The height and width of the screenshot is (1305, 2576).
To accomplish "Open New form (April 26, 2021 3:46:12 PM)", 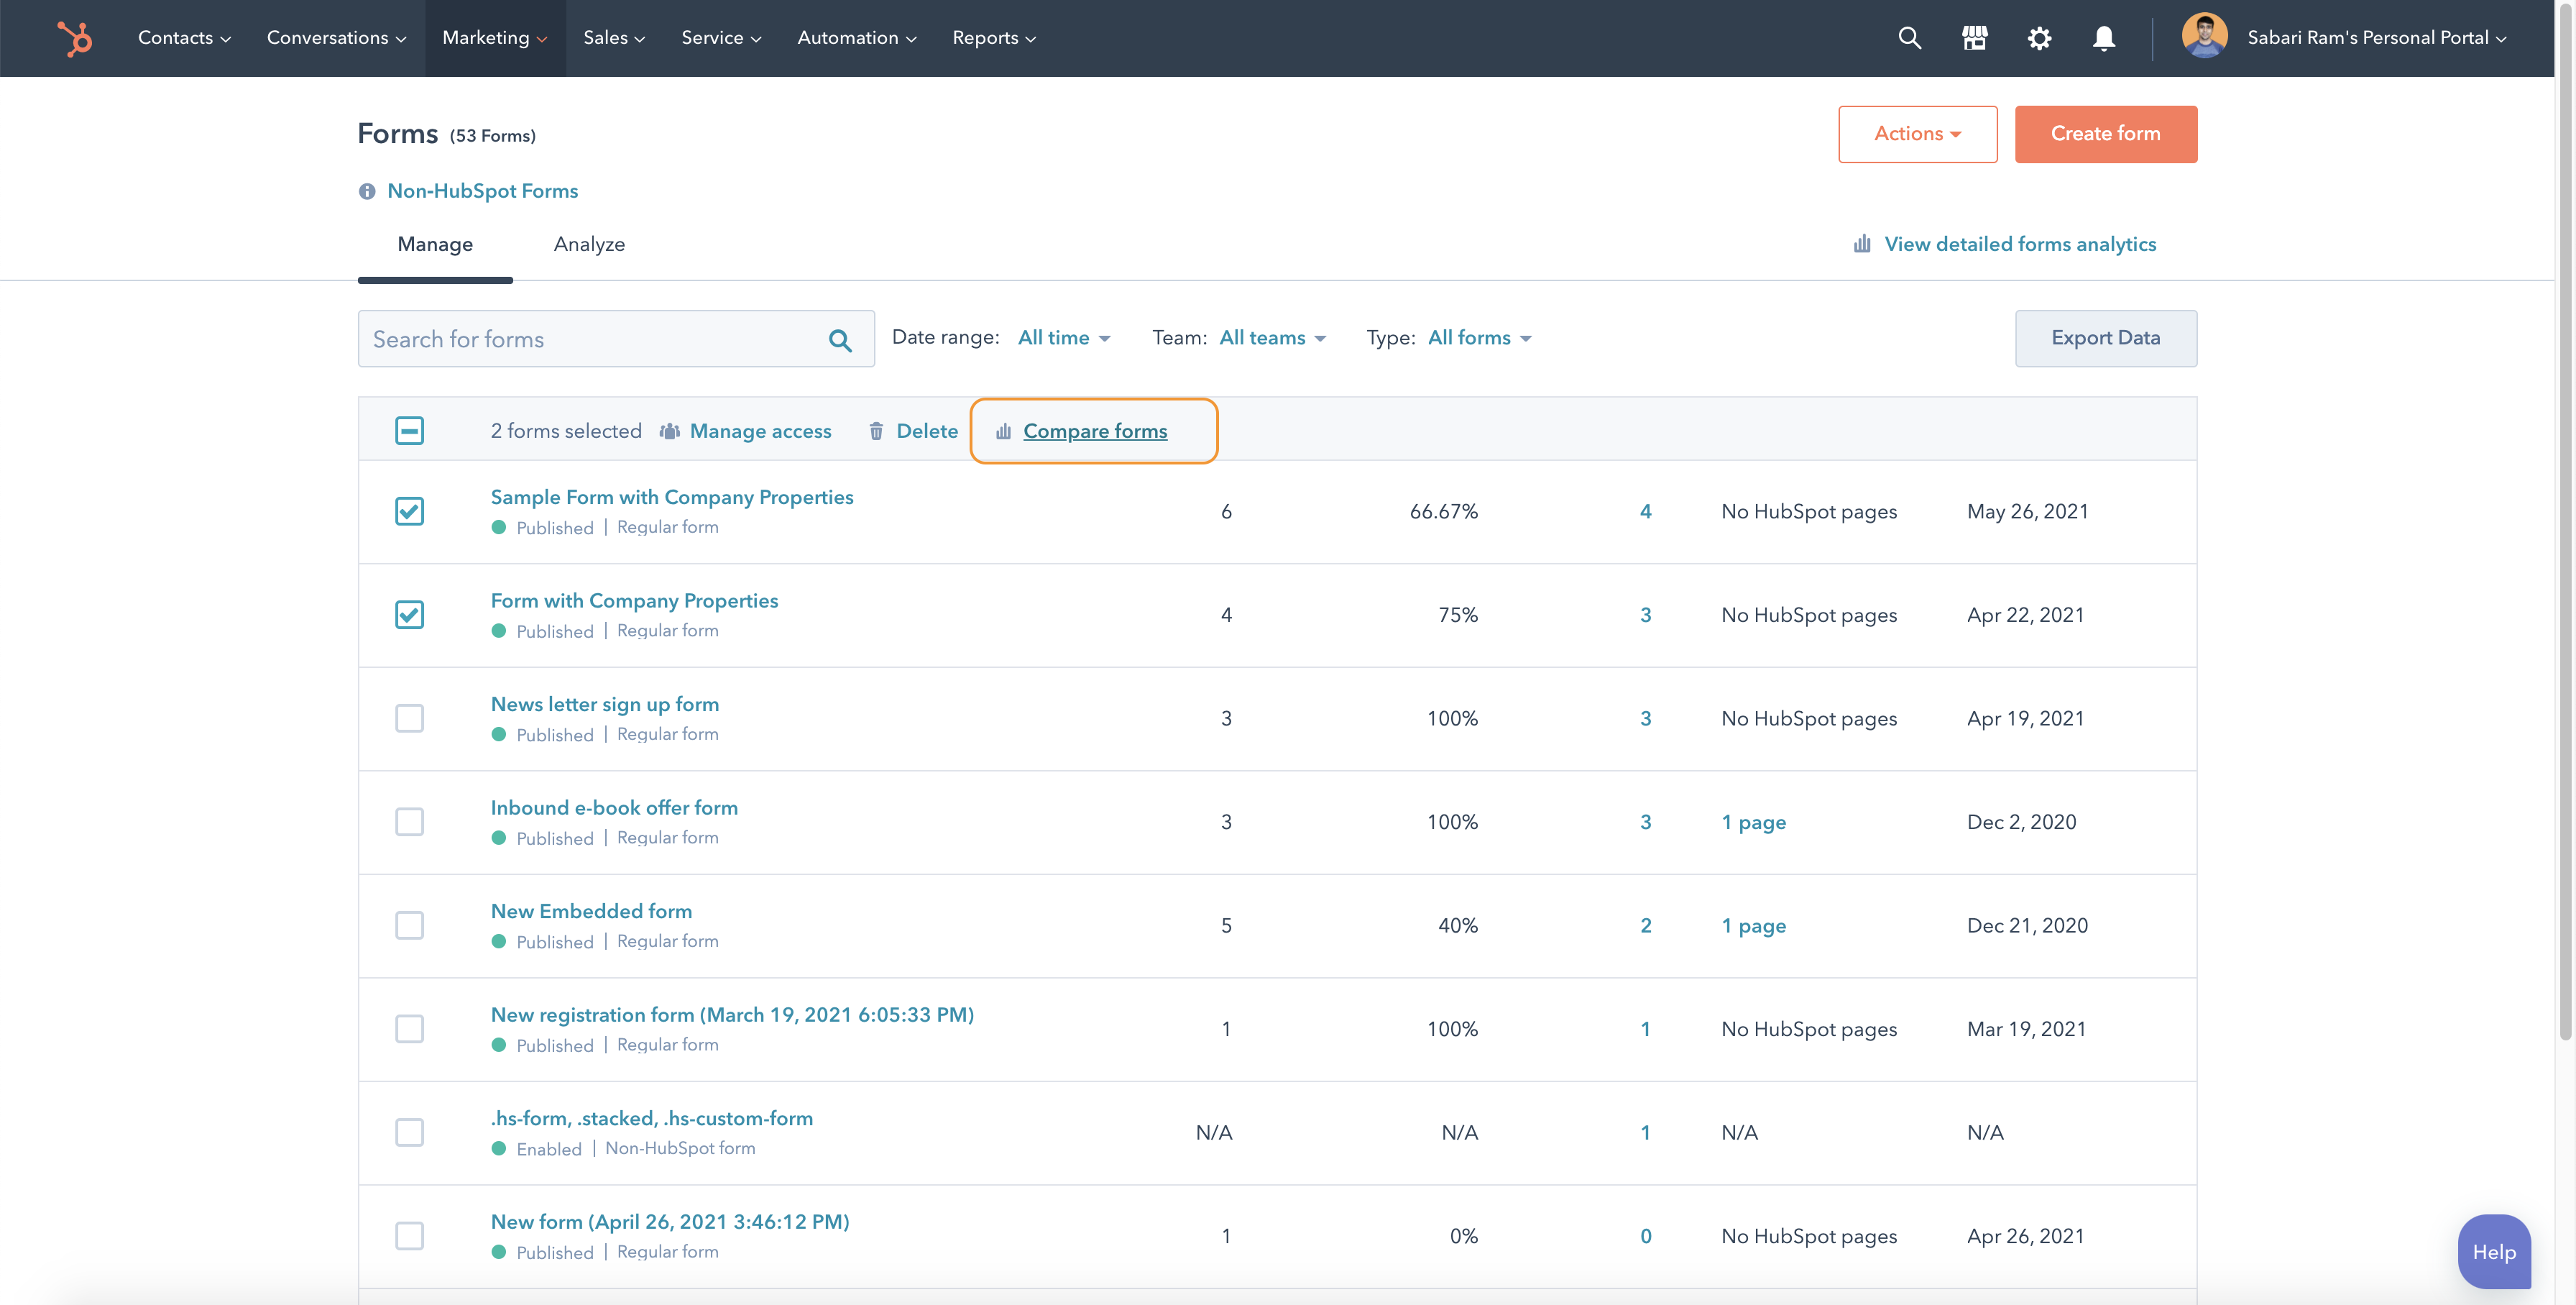I will click(669, 1222).
